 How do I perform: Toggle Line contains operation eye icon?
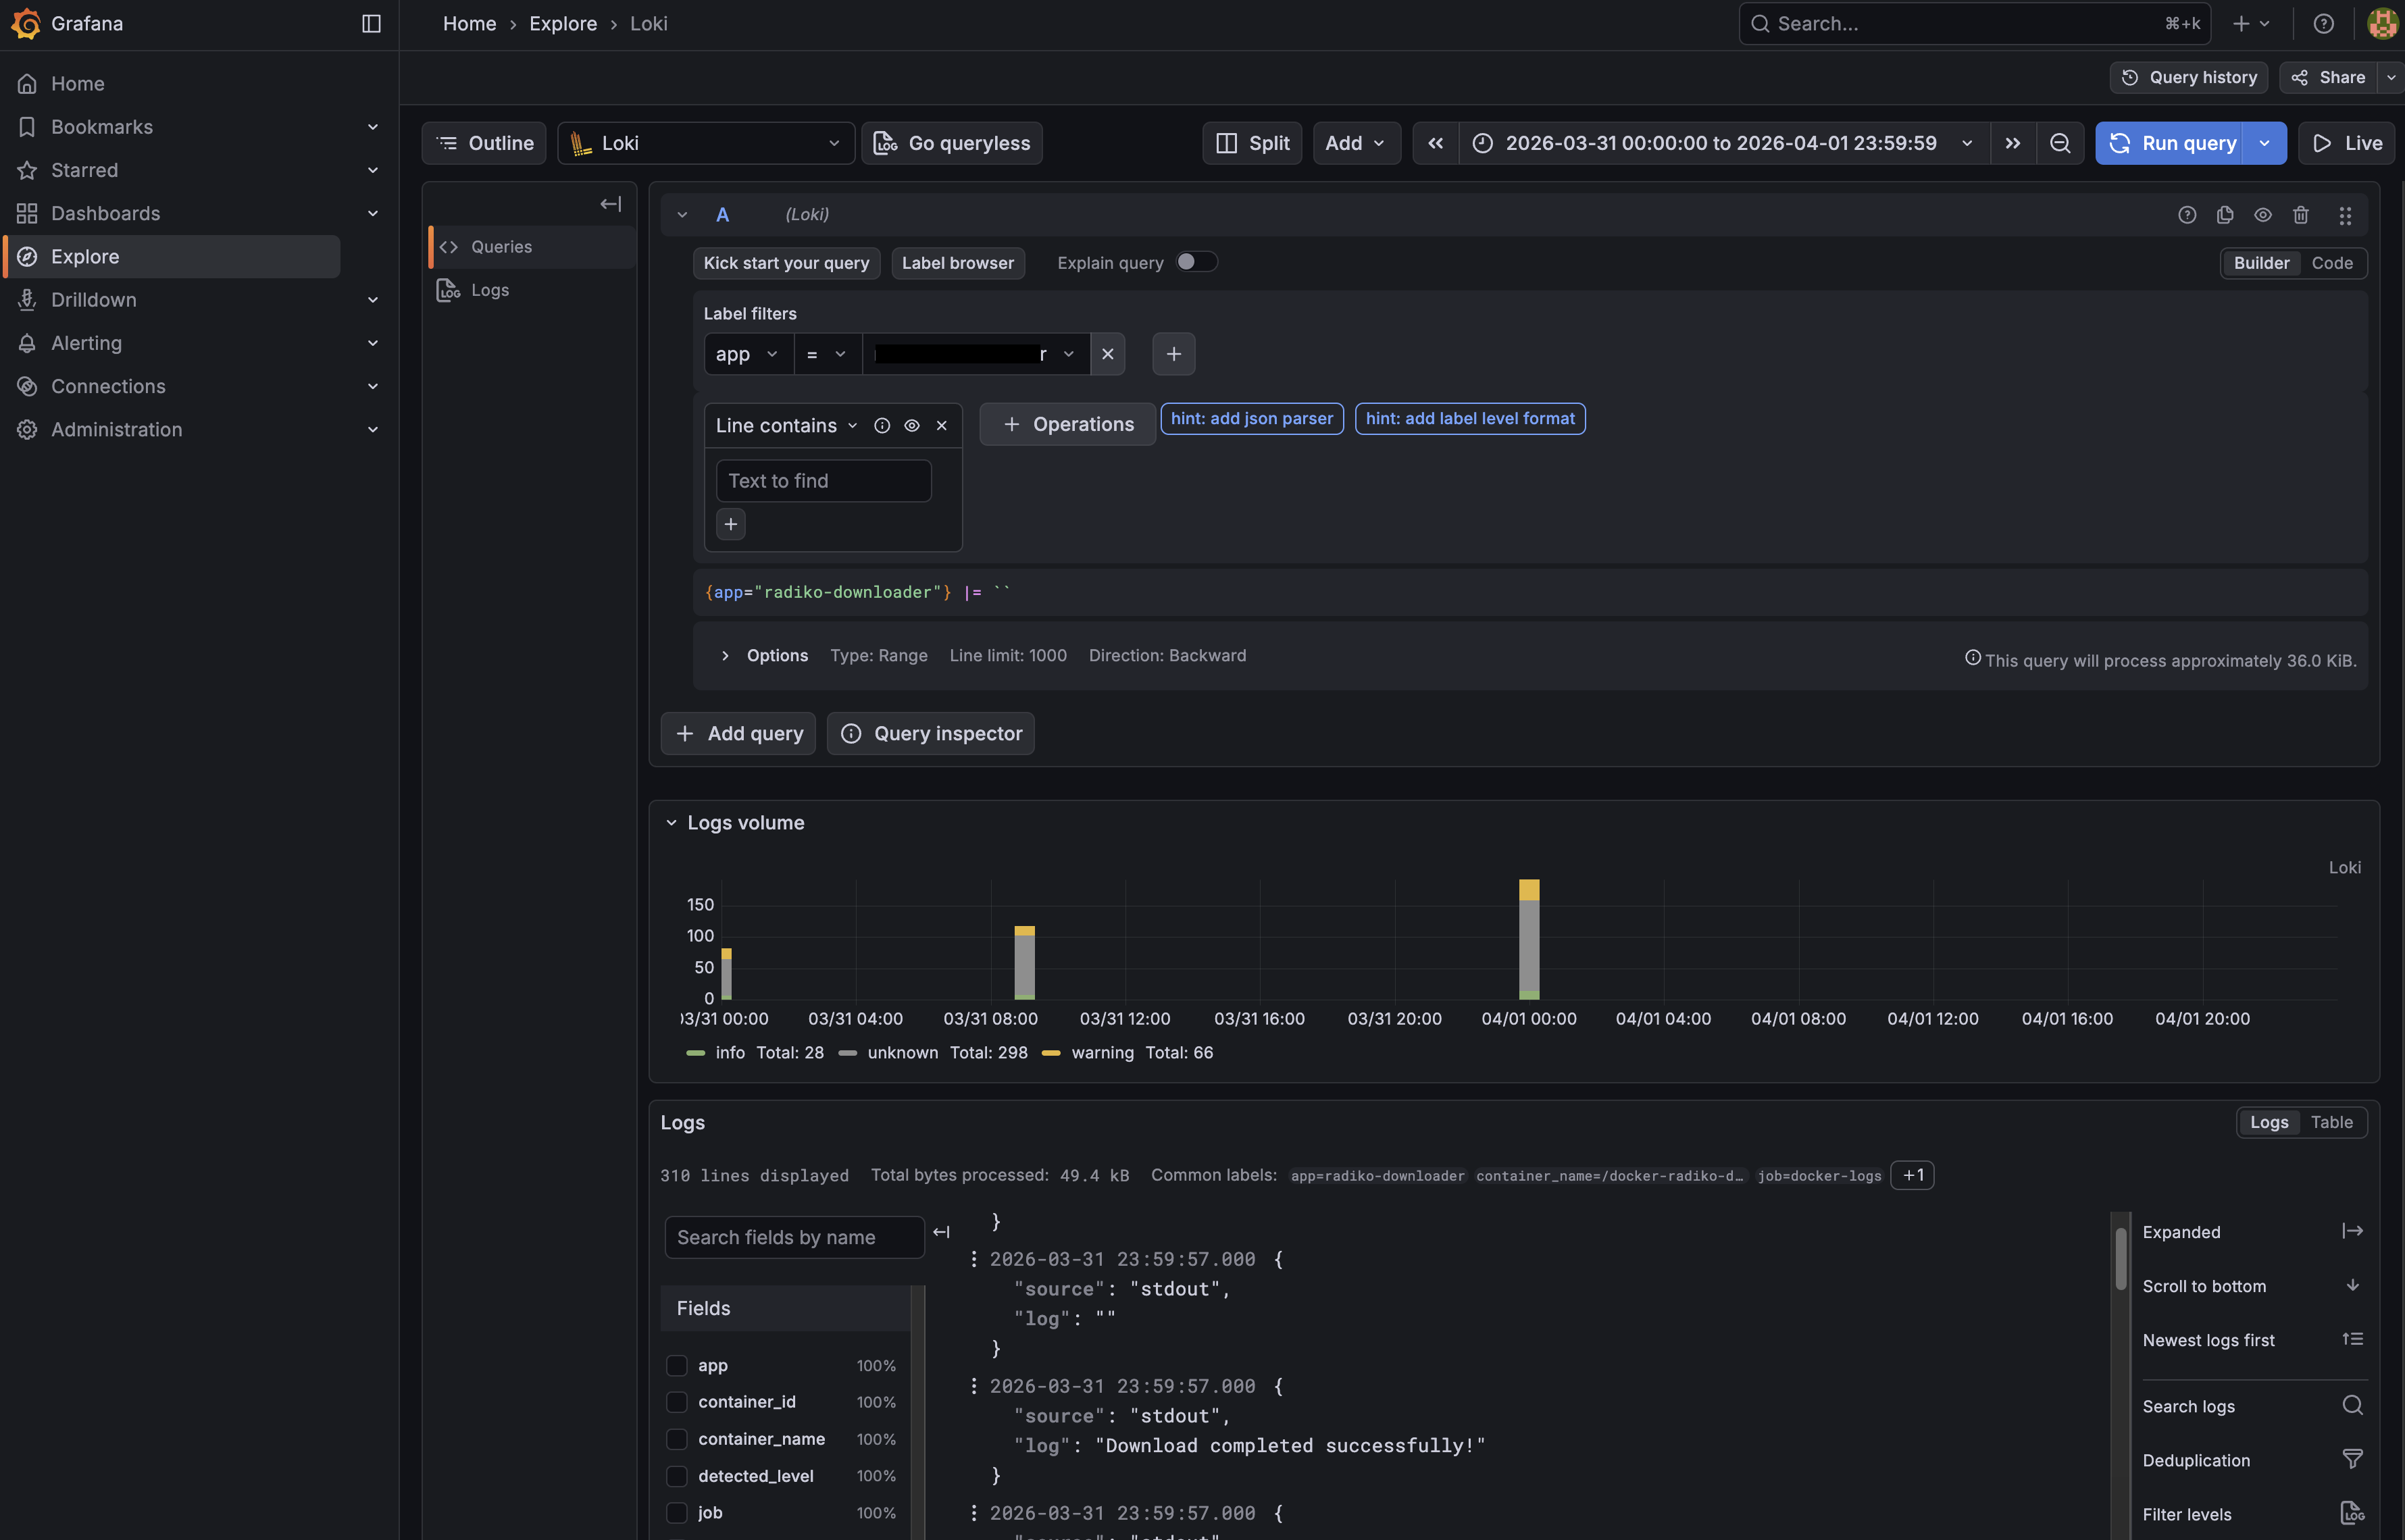(x=912, y=426)
